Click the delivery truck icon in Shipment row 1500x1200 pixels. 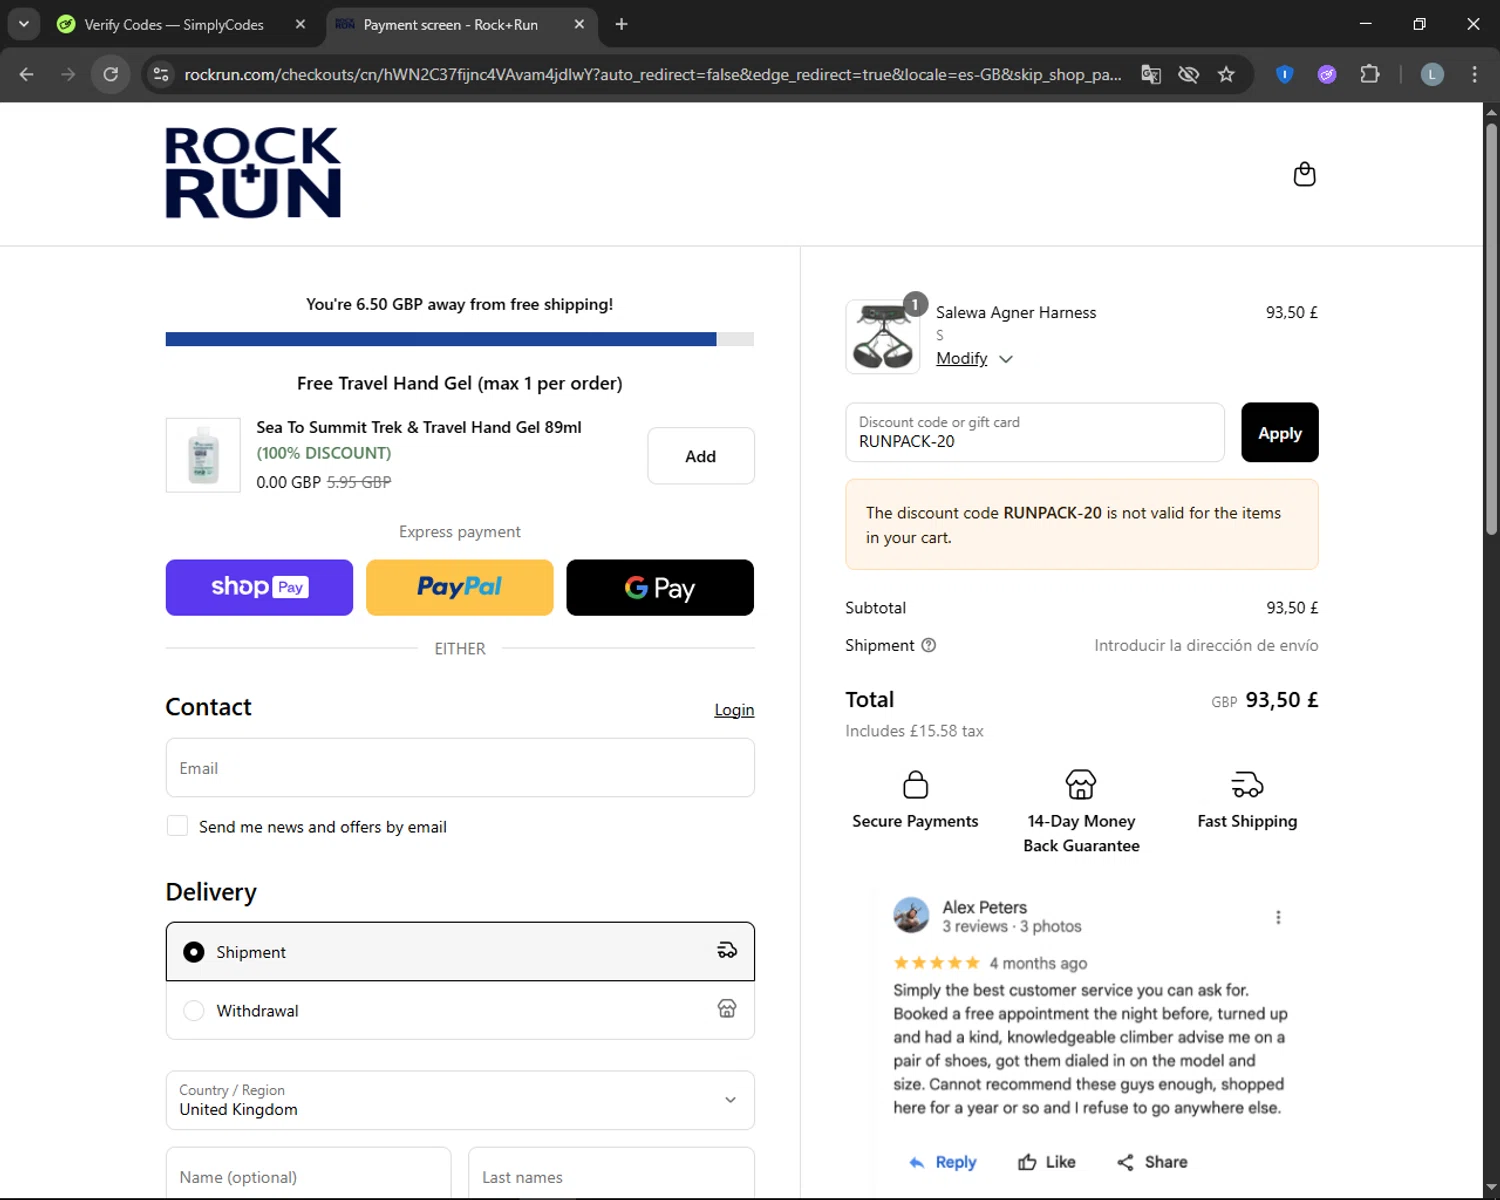(x=727, y=951)
